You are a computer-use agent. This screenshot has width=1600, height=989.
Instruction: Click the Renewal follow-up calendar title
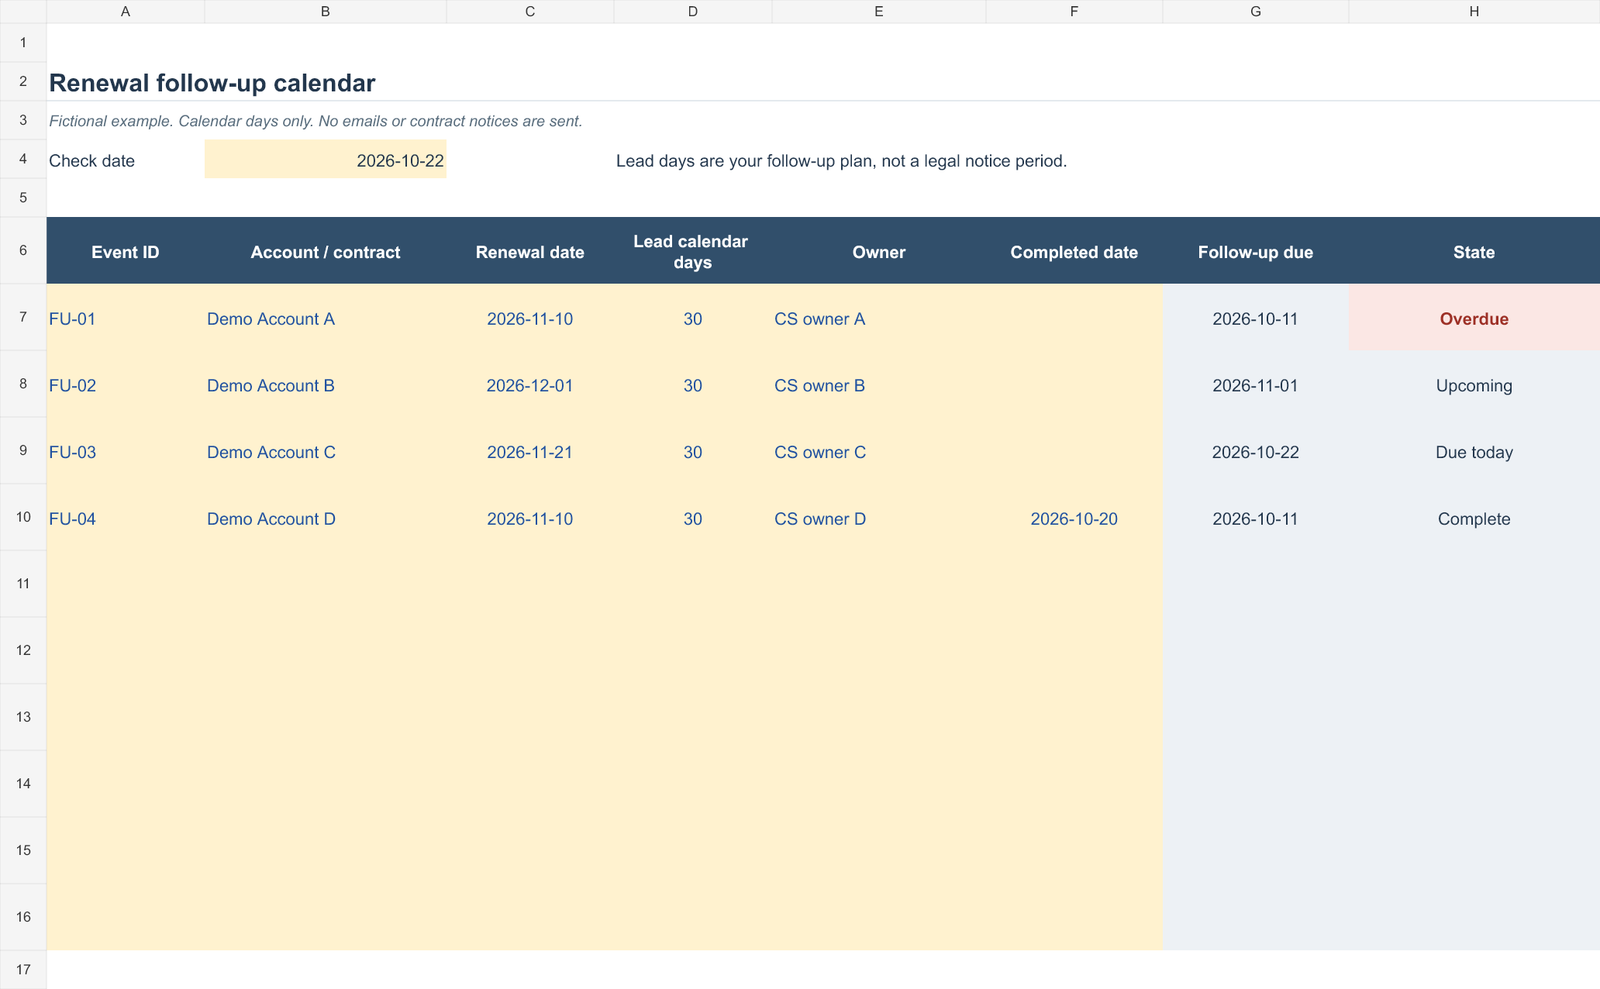[x=212, y=83]
